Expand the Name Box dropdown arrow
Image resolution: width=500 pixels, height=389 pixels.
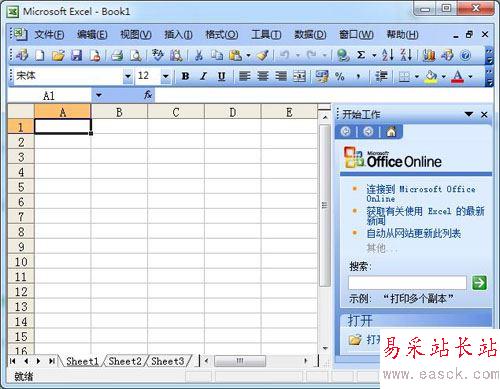tap(99, 95)
